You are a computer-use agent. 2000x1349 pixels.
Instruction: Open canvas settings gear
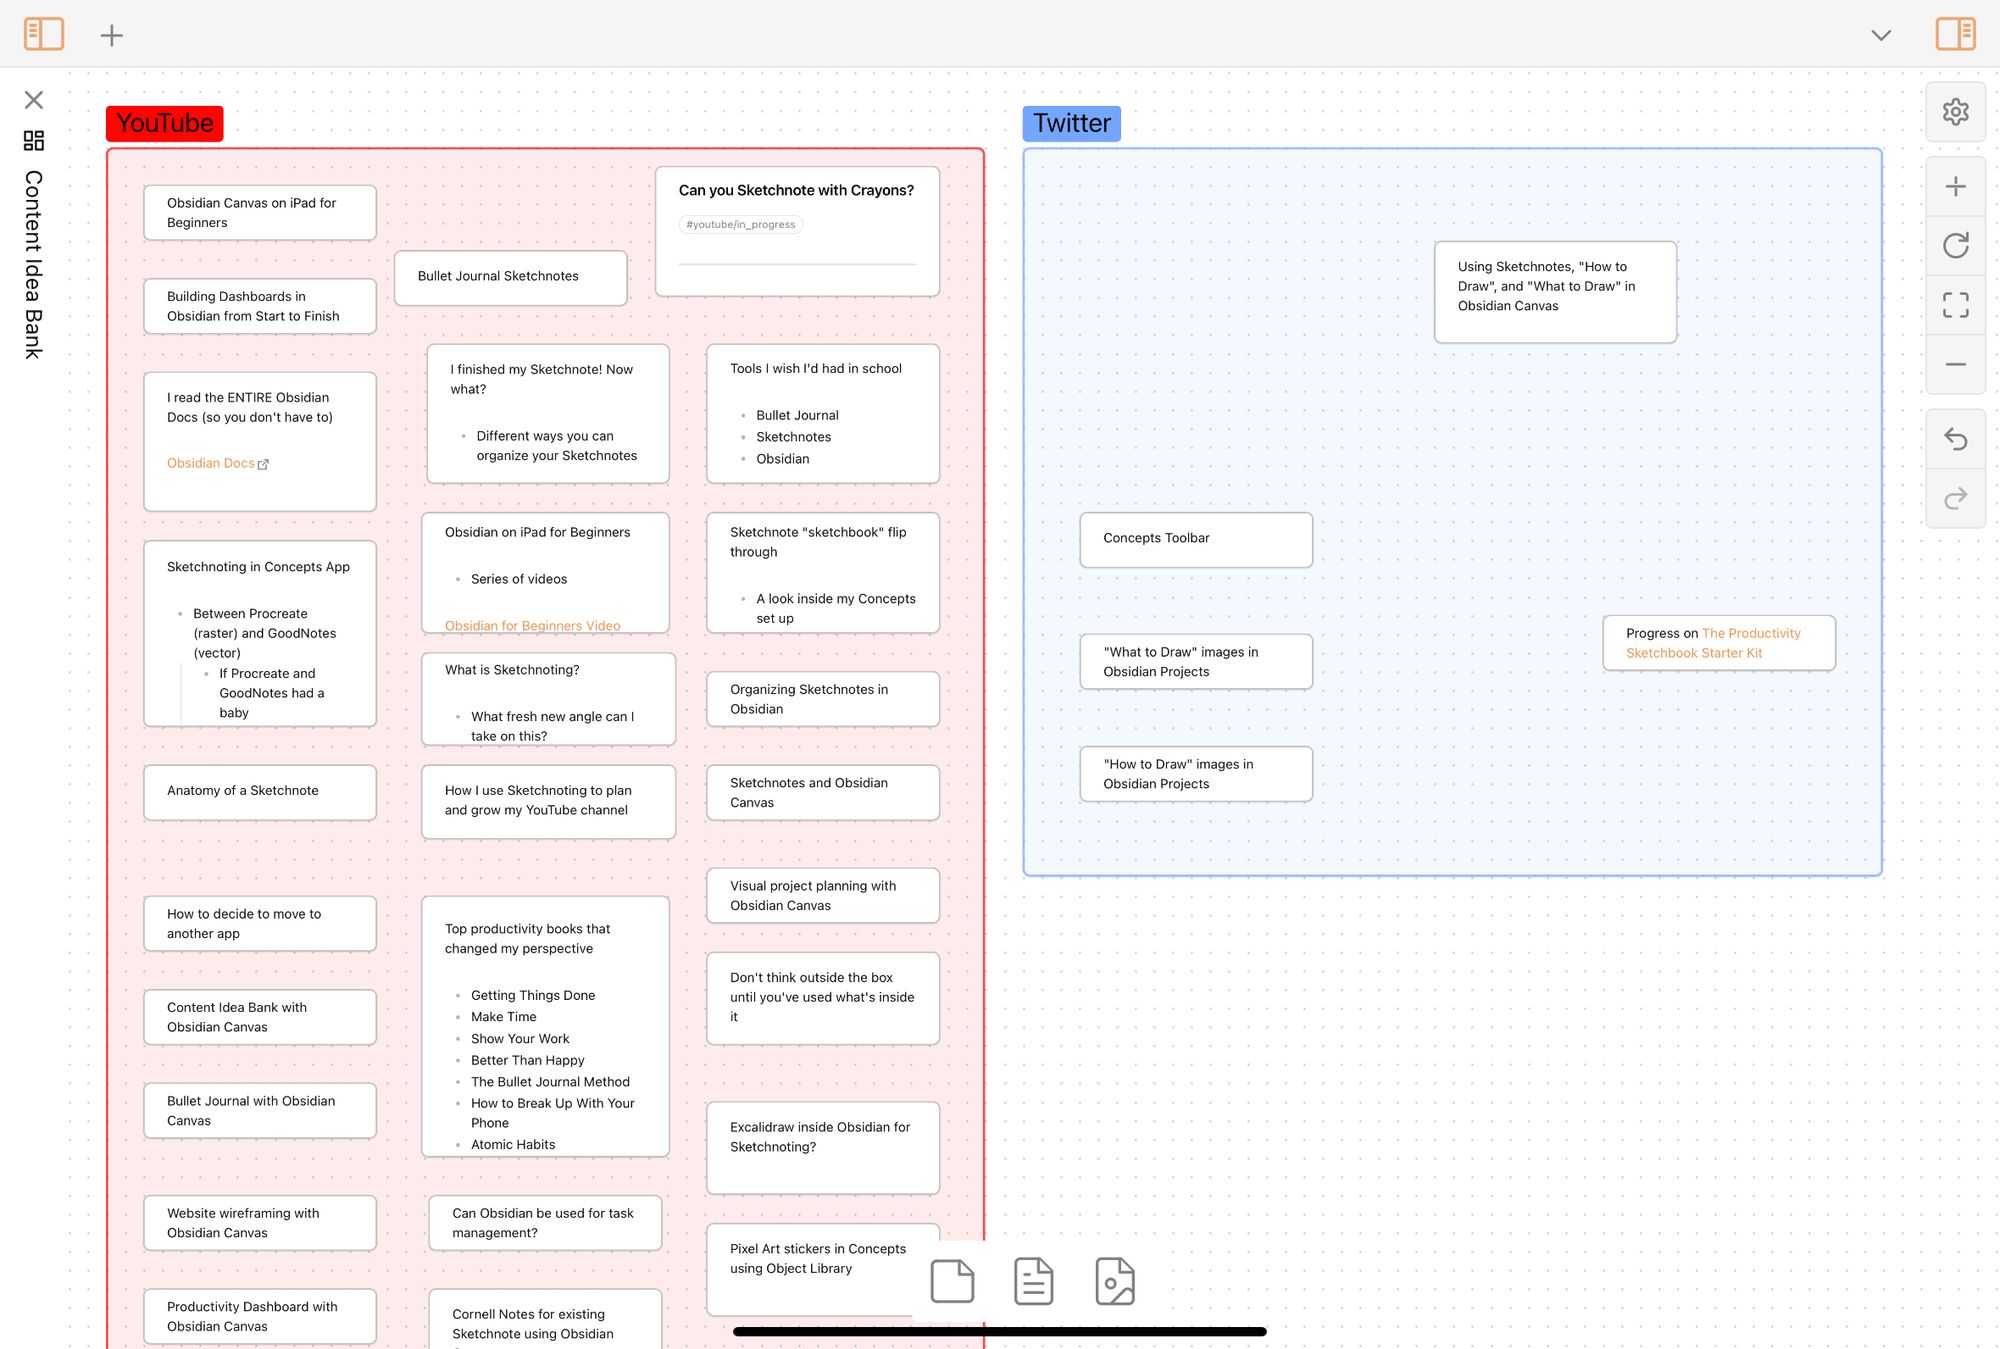click(x=1956, y=111)
